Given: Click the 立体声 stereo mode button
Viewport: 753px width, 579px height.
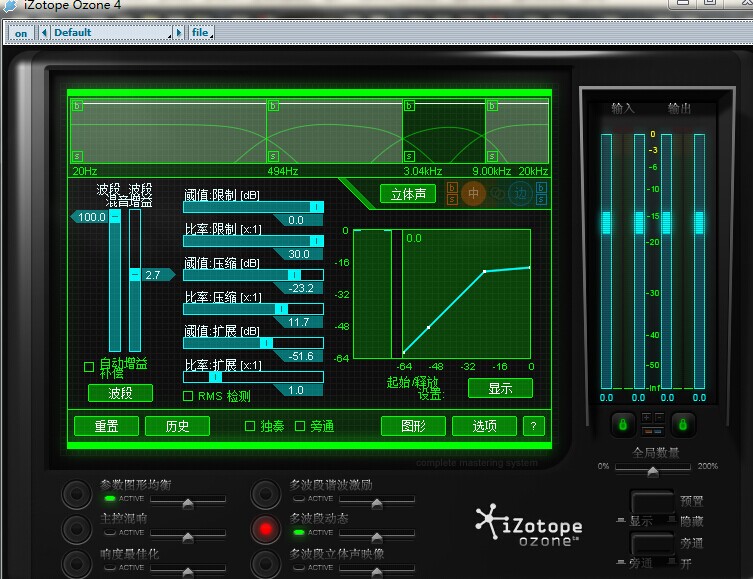Looking at the screenshot, I should tap(408, 194).
